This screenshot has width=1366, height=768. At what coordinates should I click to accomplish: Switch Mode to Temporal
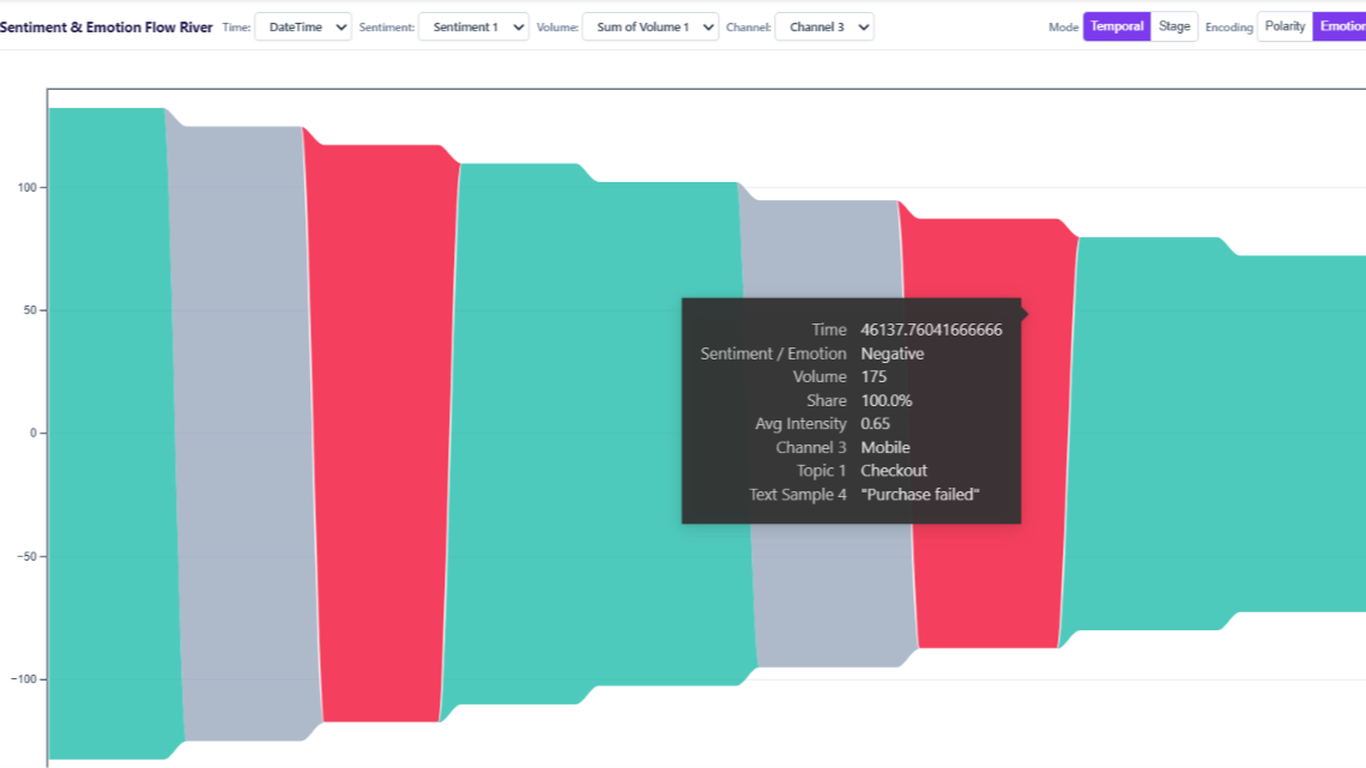[1117, 27]
